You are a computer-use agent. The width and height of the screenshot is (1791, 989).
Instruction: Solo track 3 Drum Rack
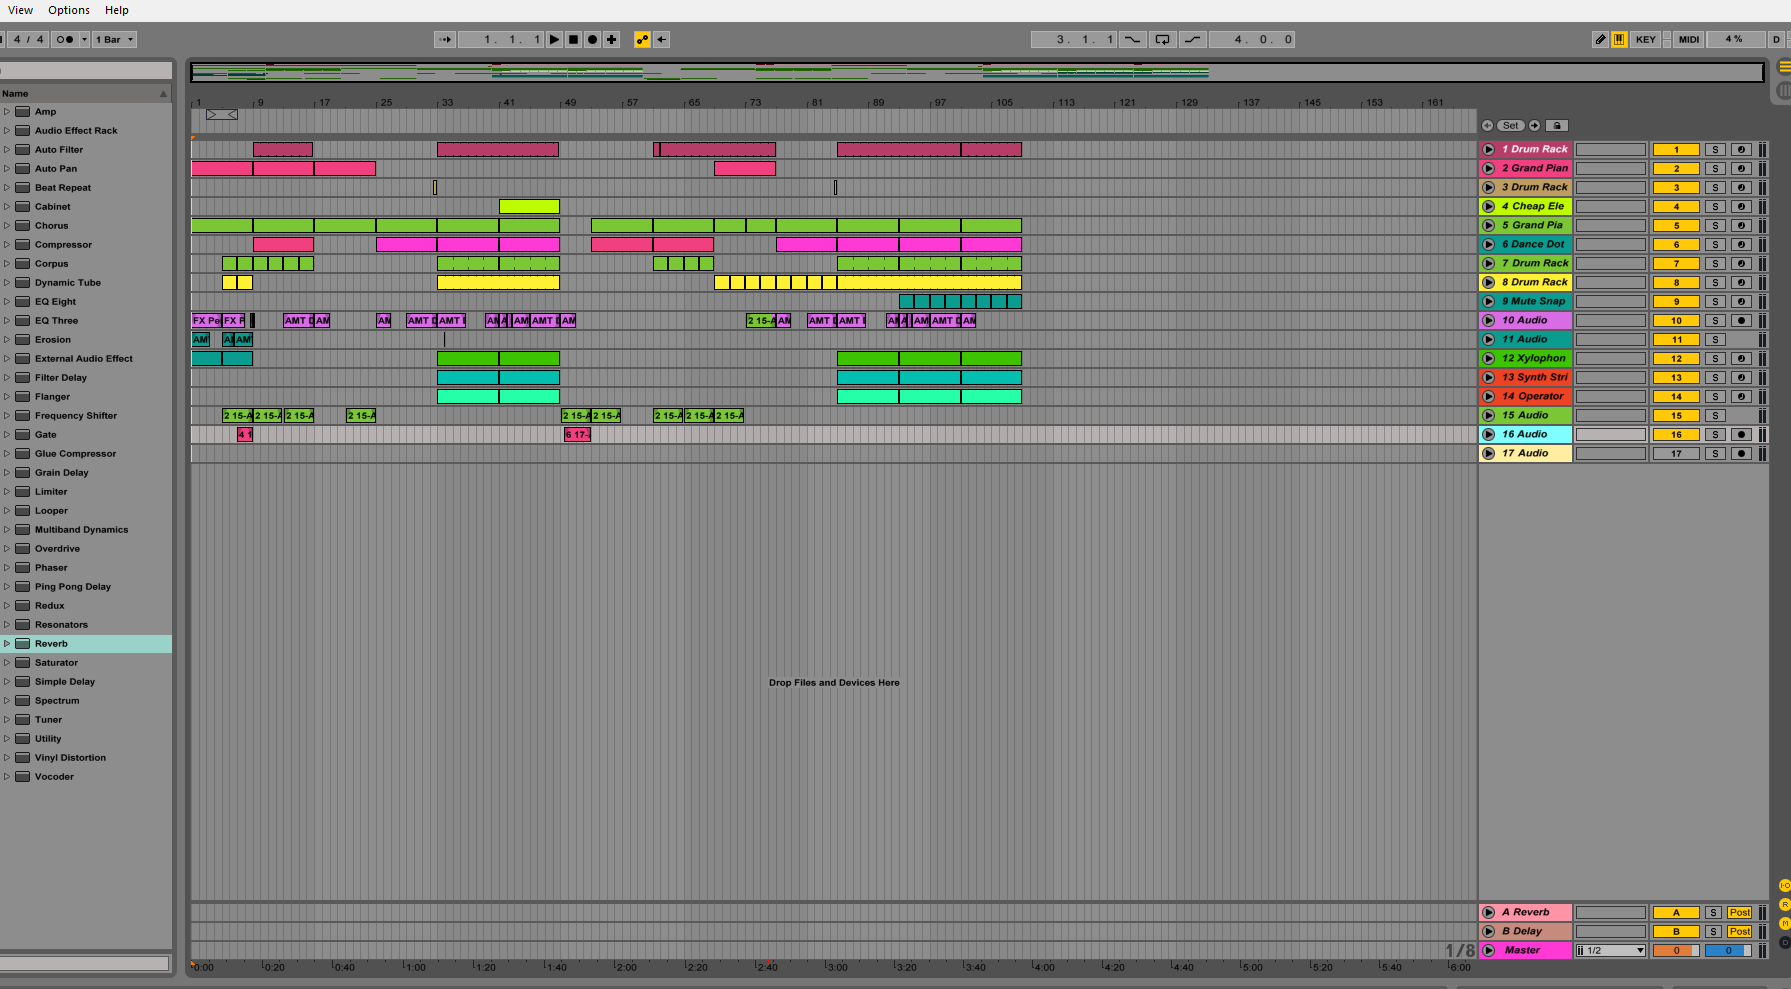(1715, 188)
